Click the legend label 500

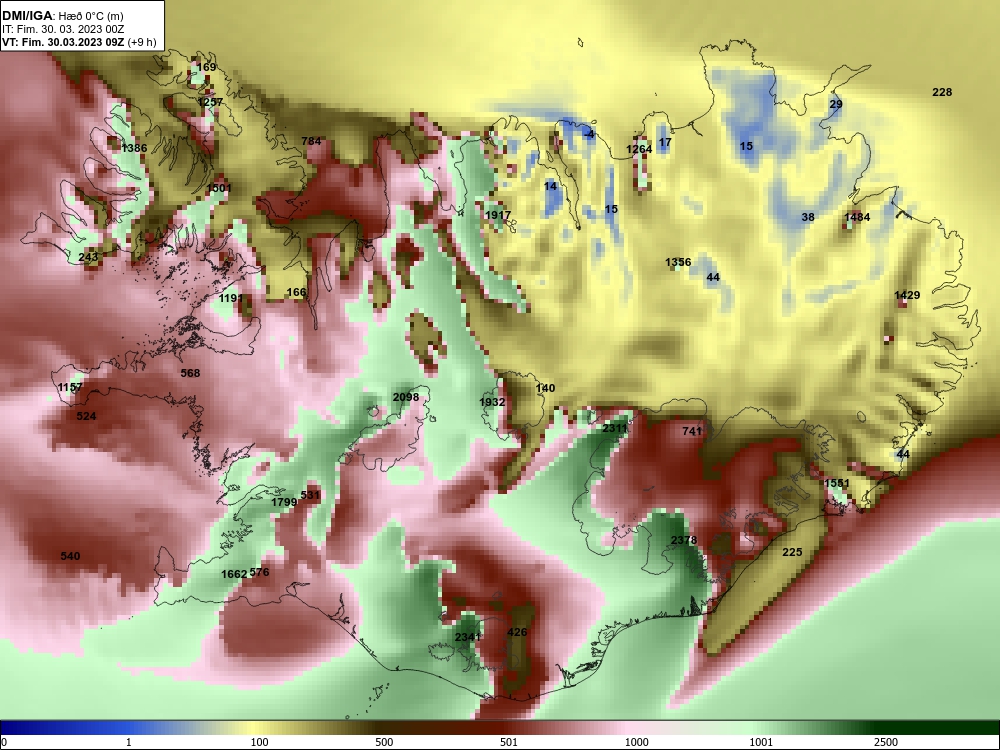tap(384, 742)
